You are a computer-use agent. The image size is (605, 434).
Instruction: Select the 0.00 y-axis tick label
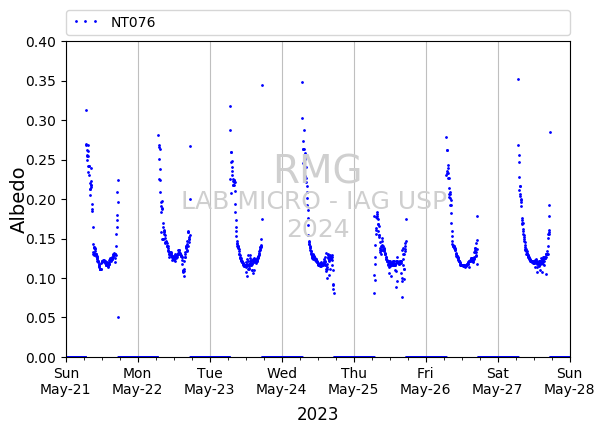click(41, 358)
